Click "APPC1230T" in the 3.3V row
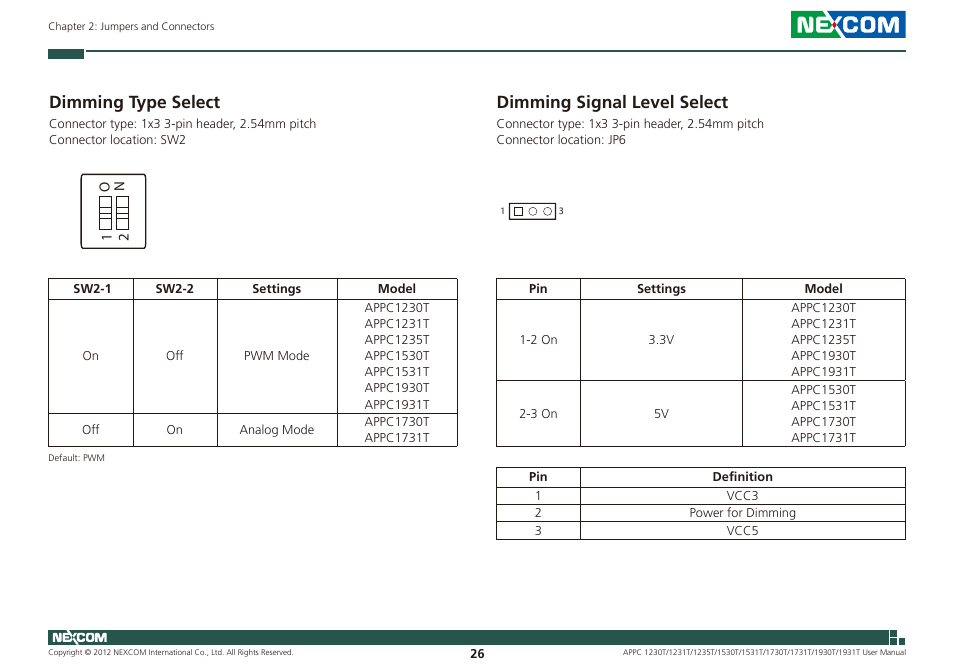 point(823,308)
